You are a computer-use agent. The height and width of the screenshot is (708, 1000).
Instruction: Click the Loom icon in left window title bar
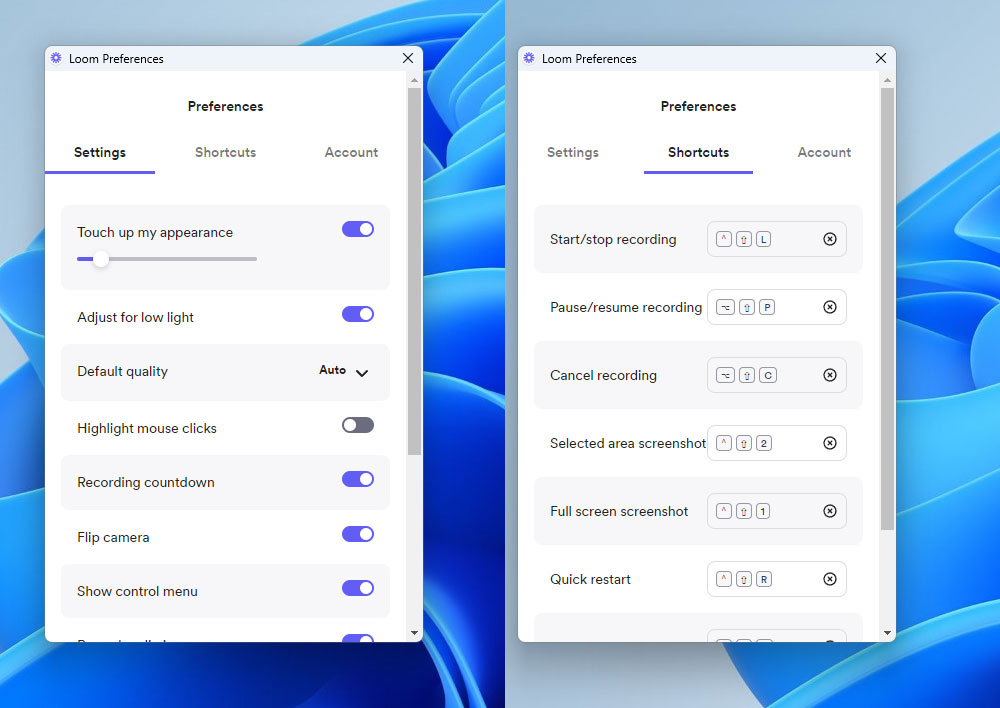[56, 58]
